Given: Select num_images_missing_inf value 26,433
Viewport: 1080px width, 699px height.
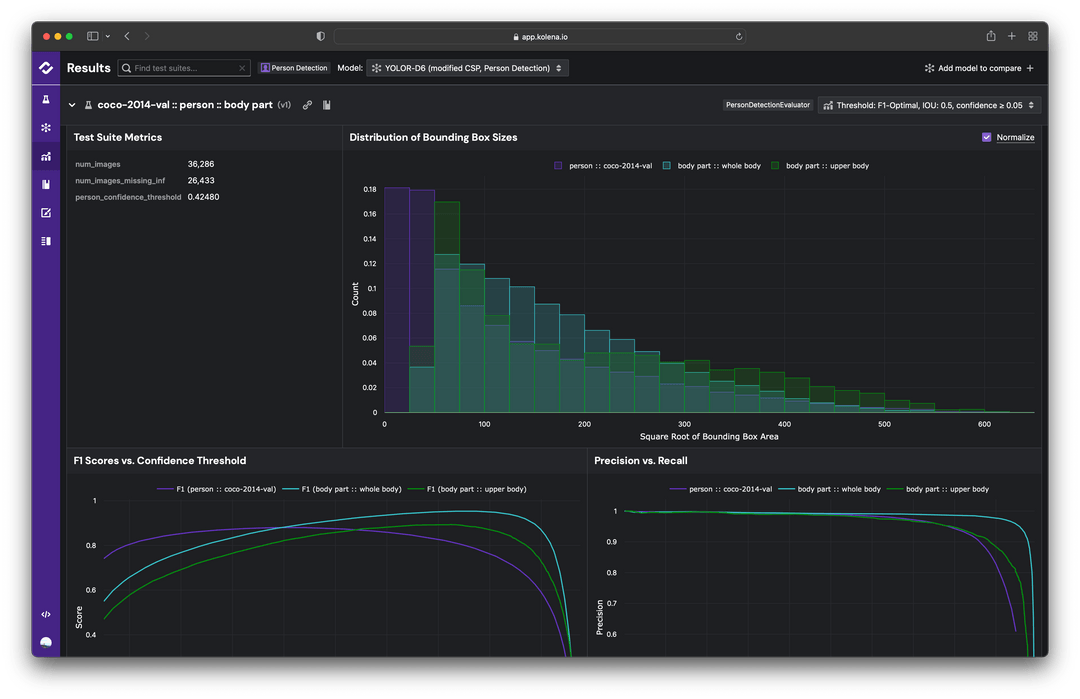Looking at the screenshot, I should click(200, 180).
